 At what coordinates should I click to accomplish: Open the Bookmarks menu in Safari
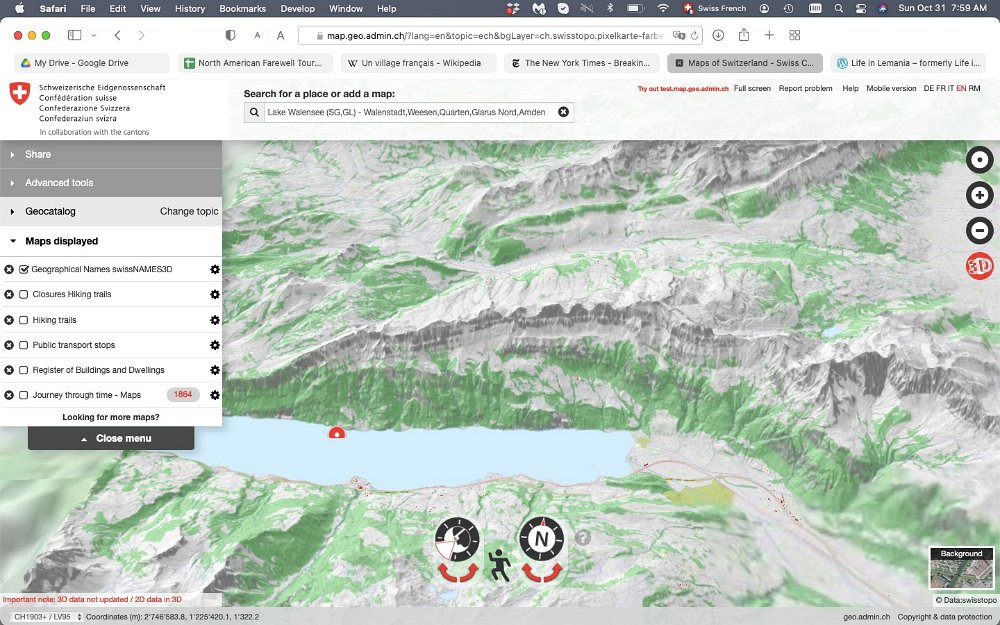click(243, 9)
